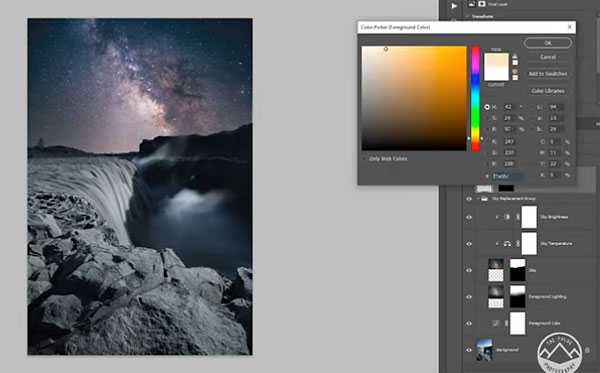The width and height of the screenshot is (600, 373).
Task: Select the G green radio button
Action: (487, 153)
